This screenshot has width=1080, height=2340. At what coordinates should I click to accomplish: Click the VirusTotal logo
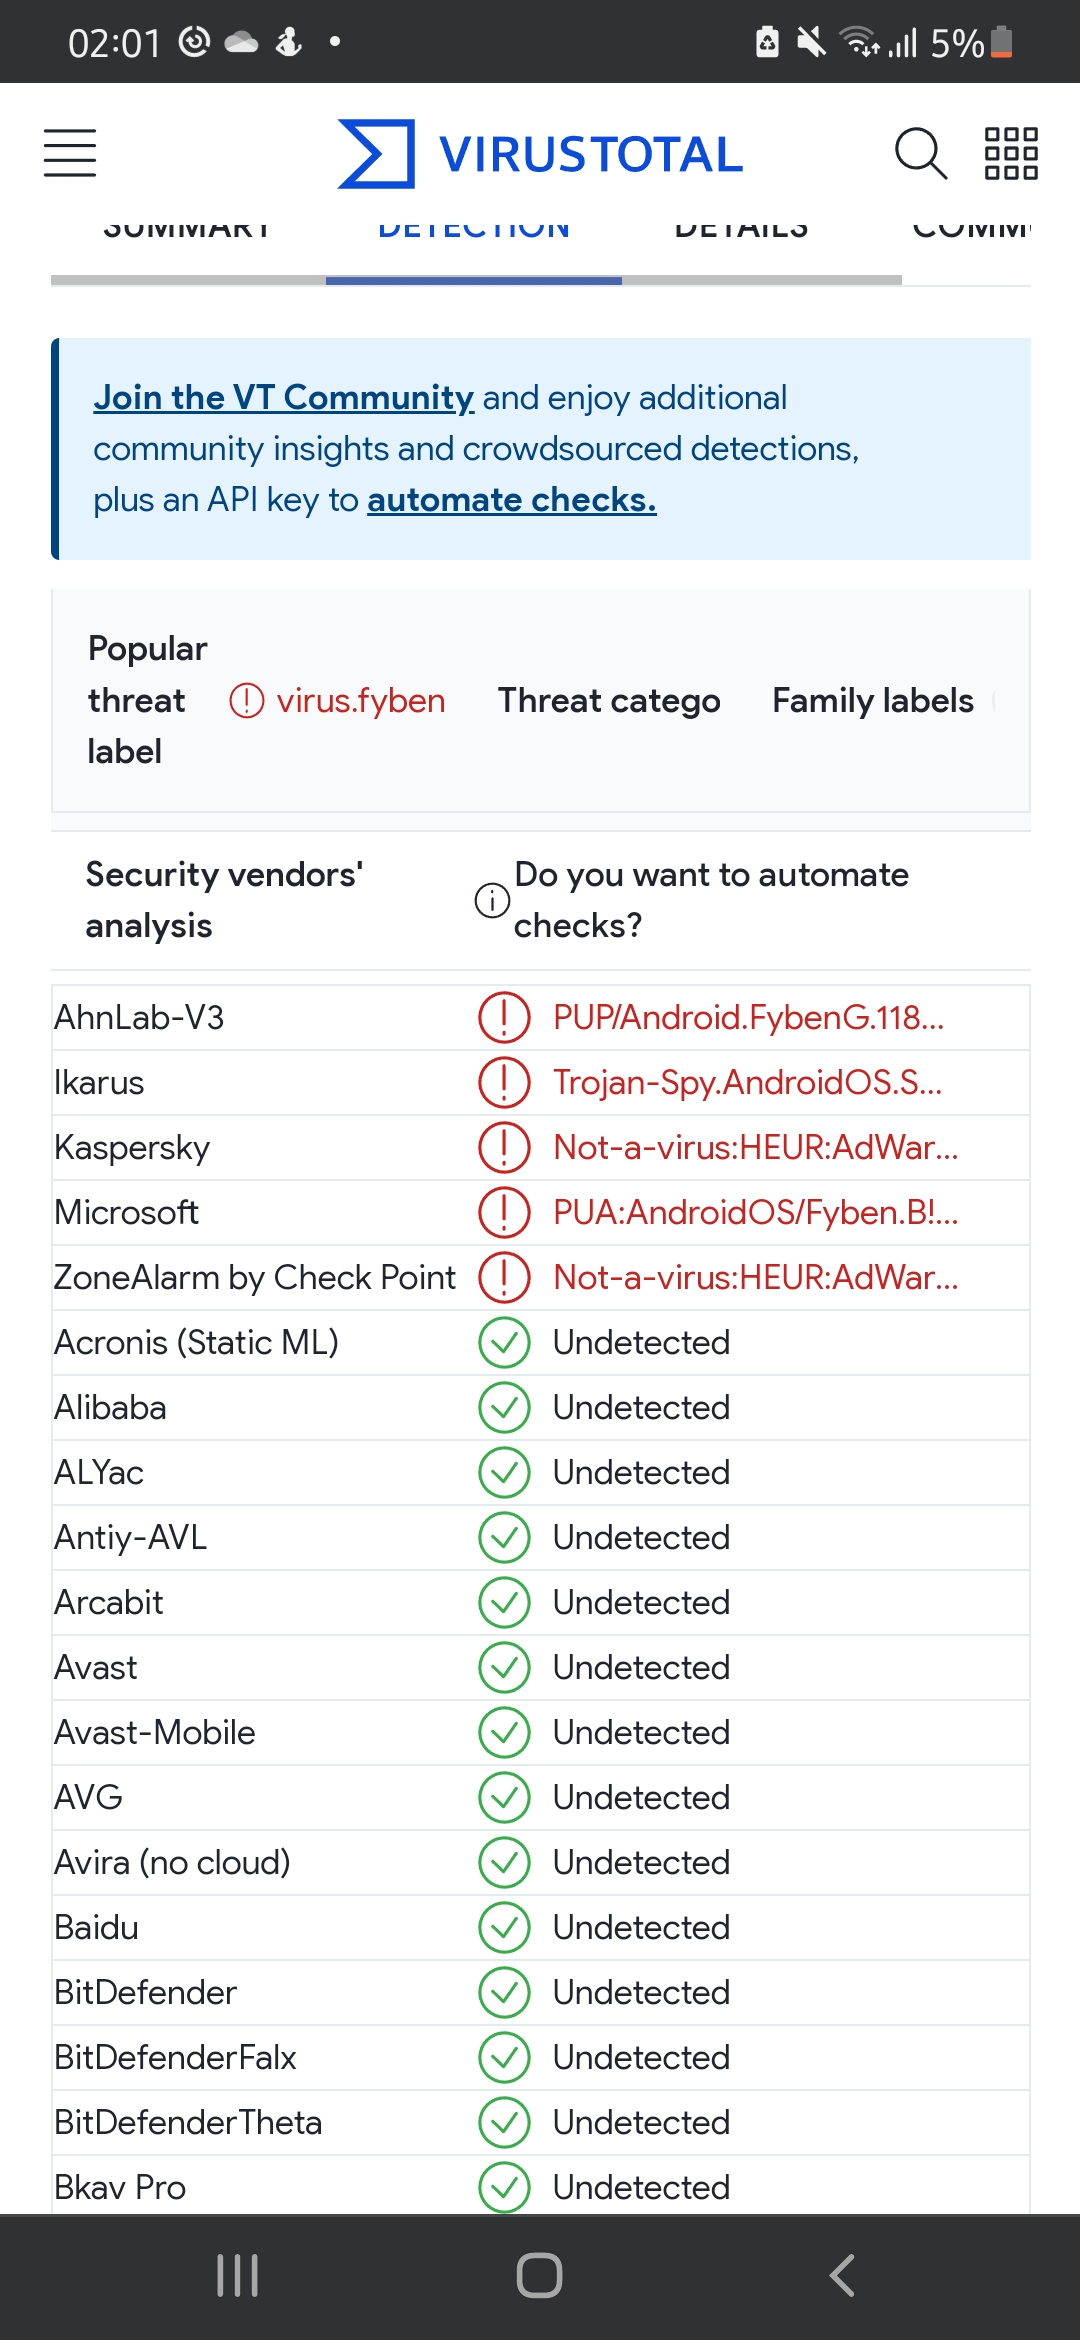(x=538, y=152)
